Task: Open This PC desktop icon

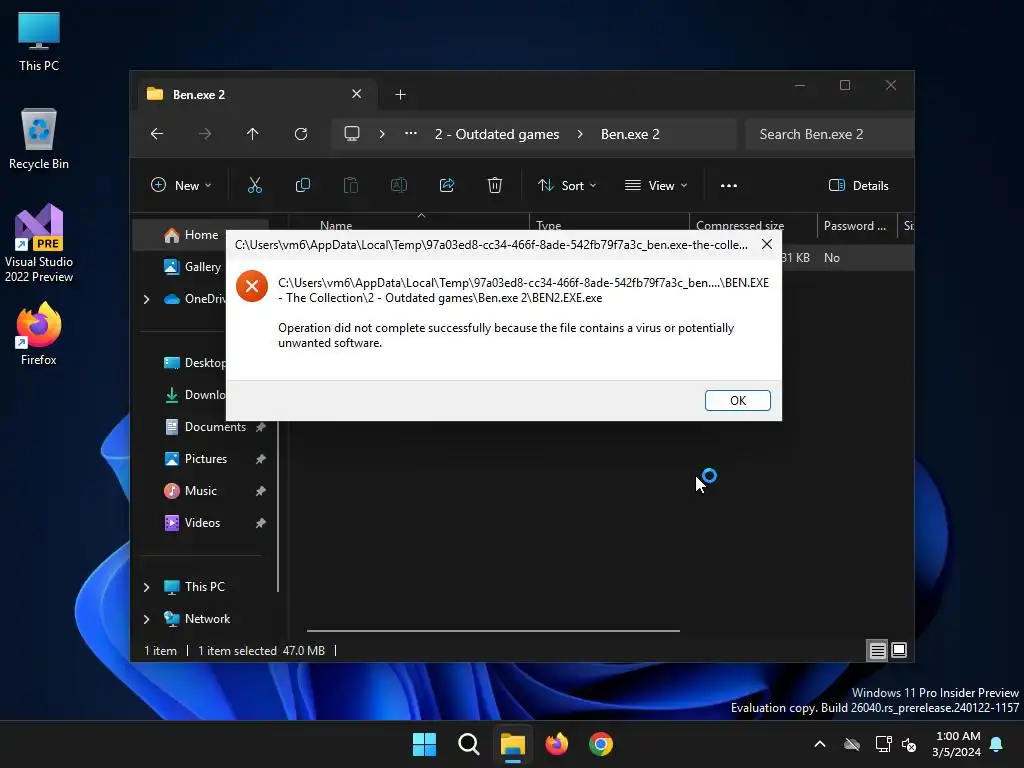Action: pyautogui.click(x=39, y=42)
